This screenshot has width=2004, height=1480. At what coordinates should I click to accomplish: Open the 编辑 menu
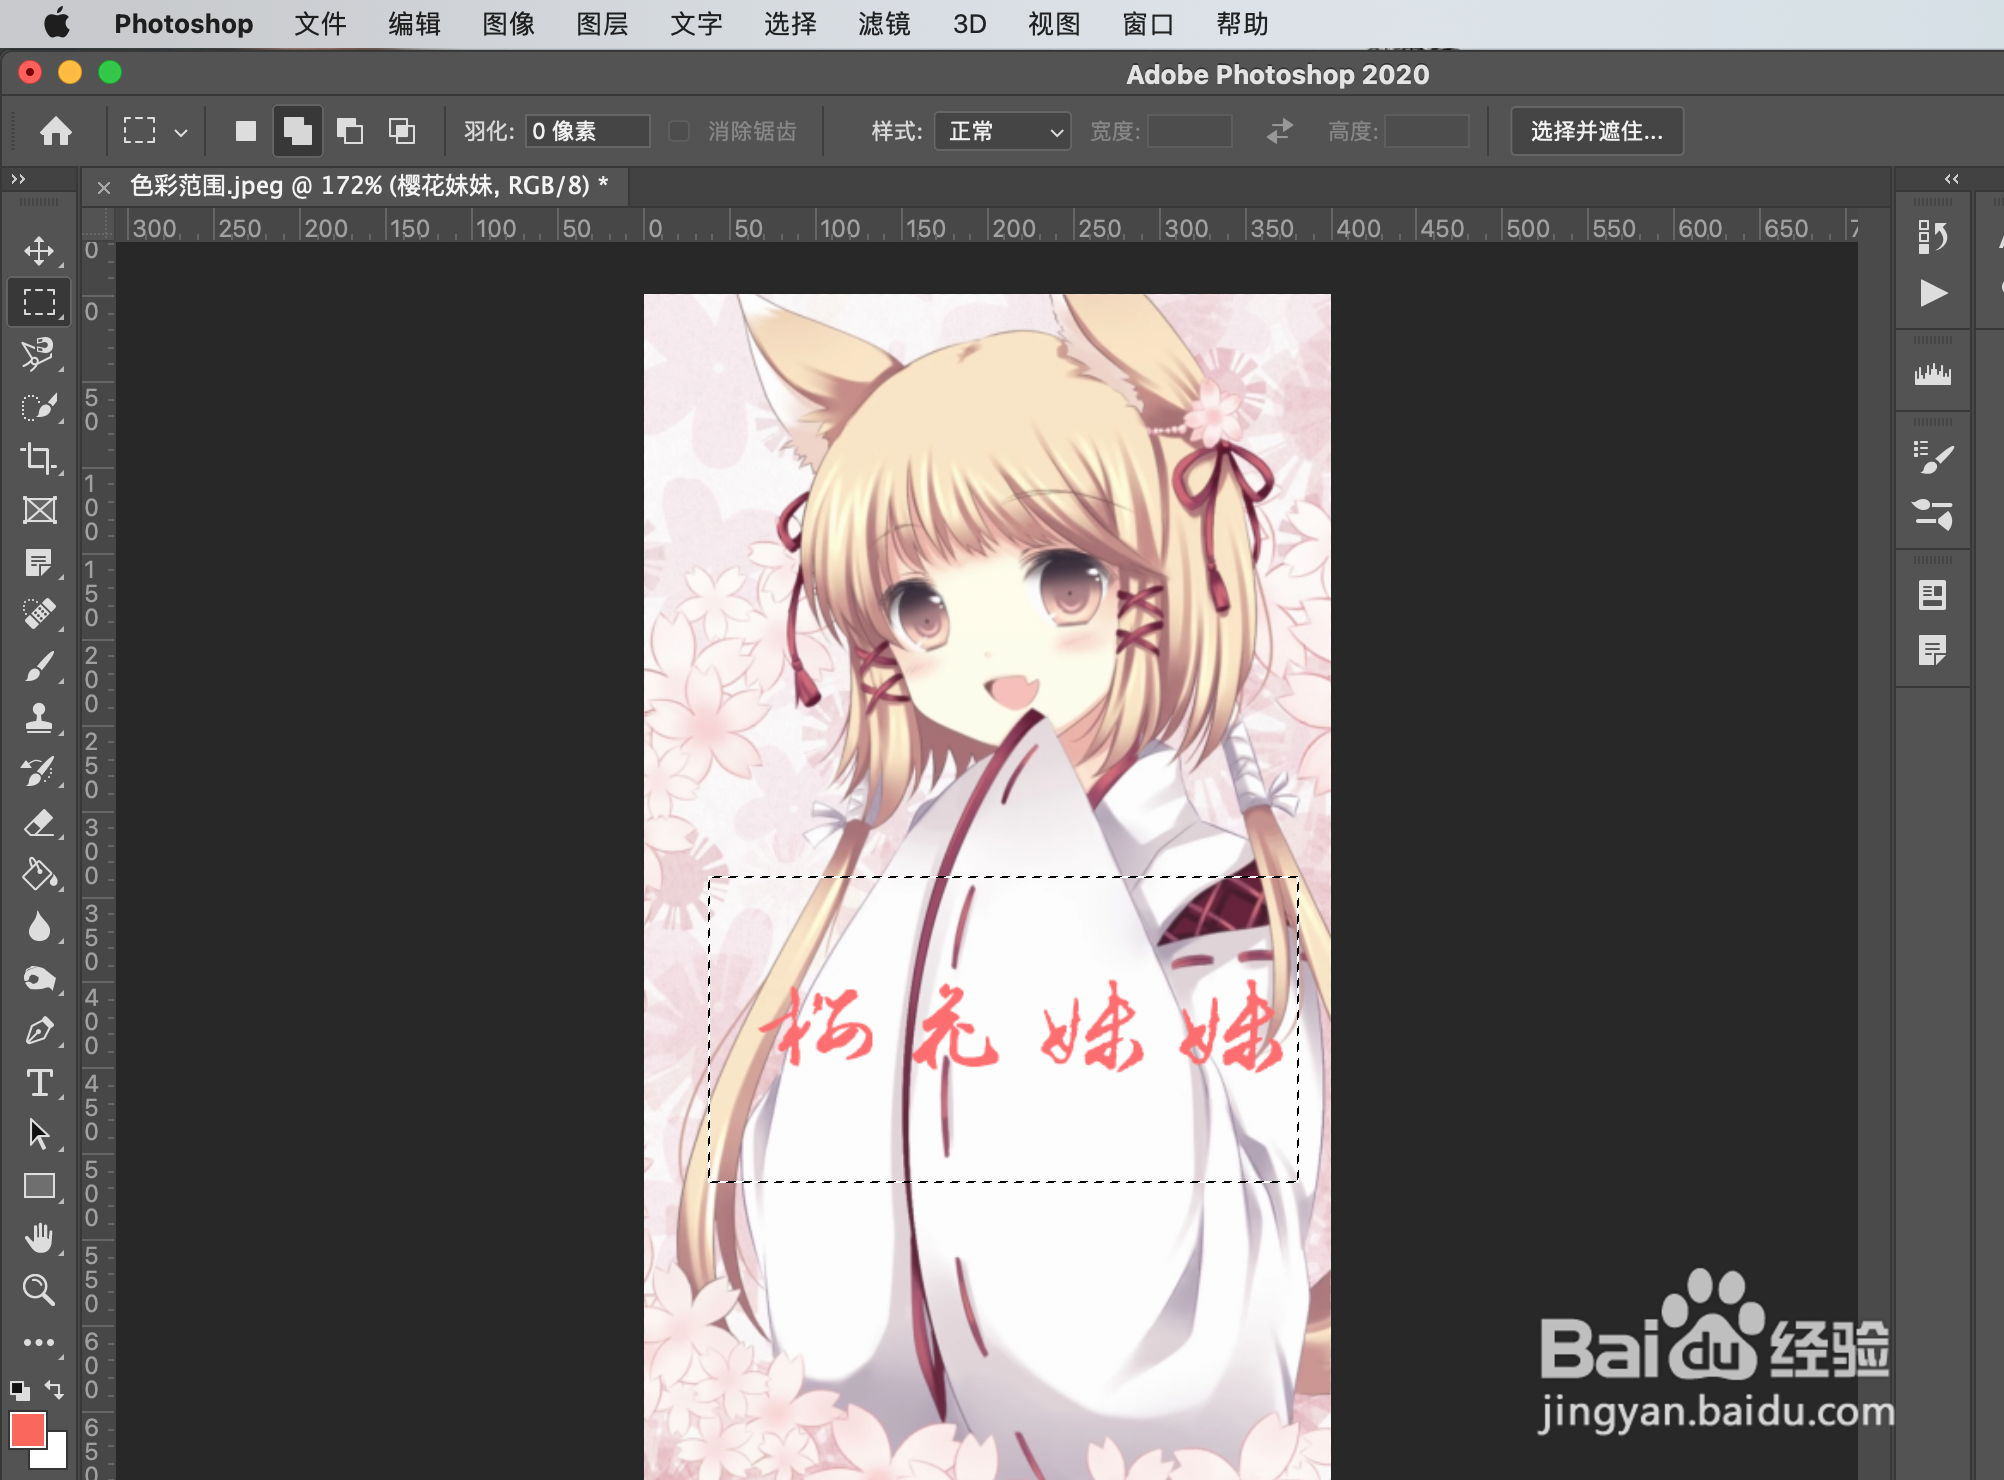click(x=414, y=24)
